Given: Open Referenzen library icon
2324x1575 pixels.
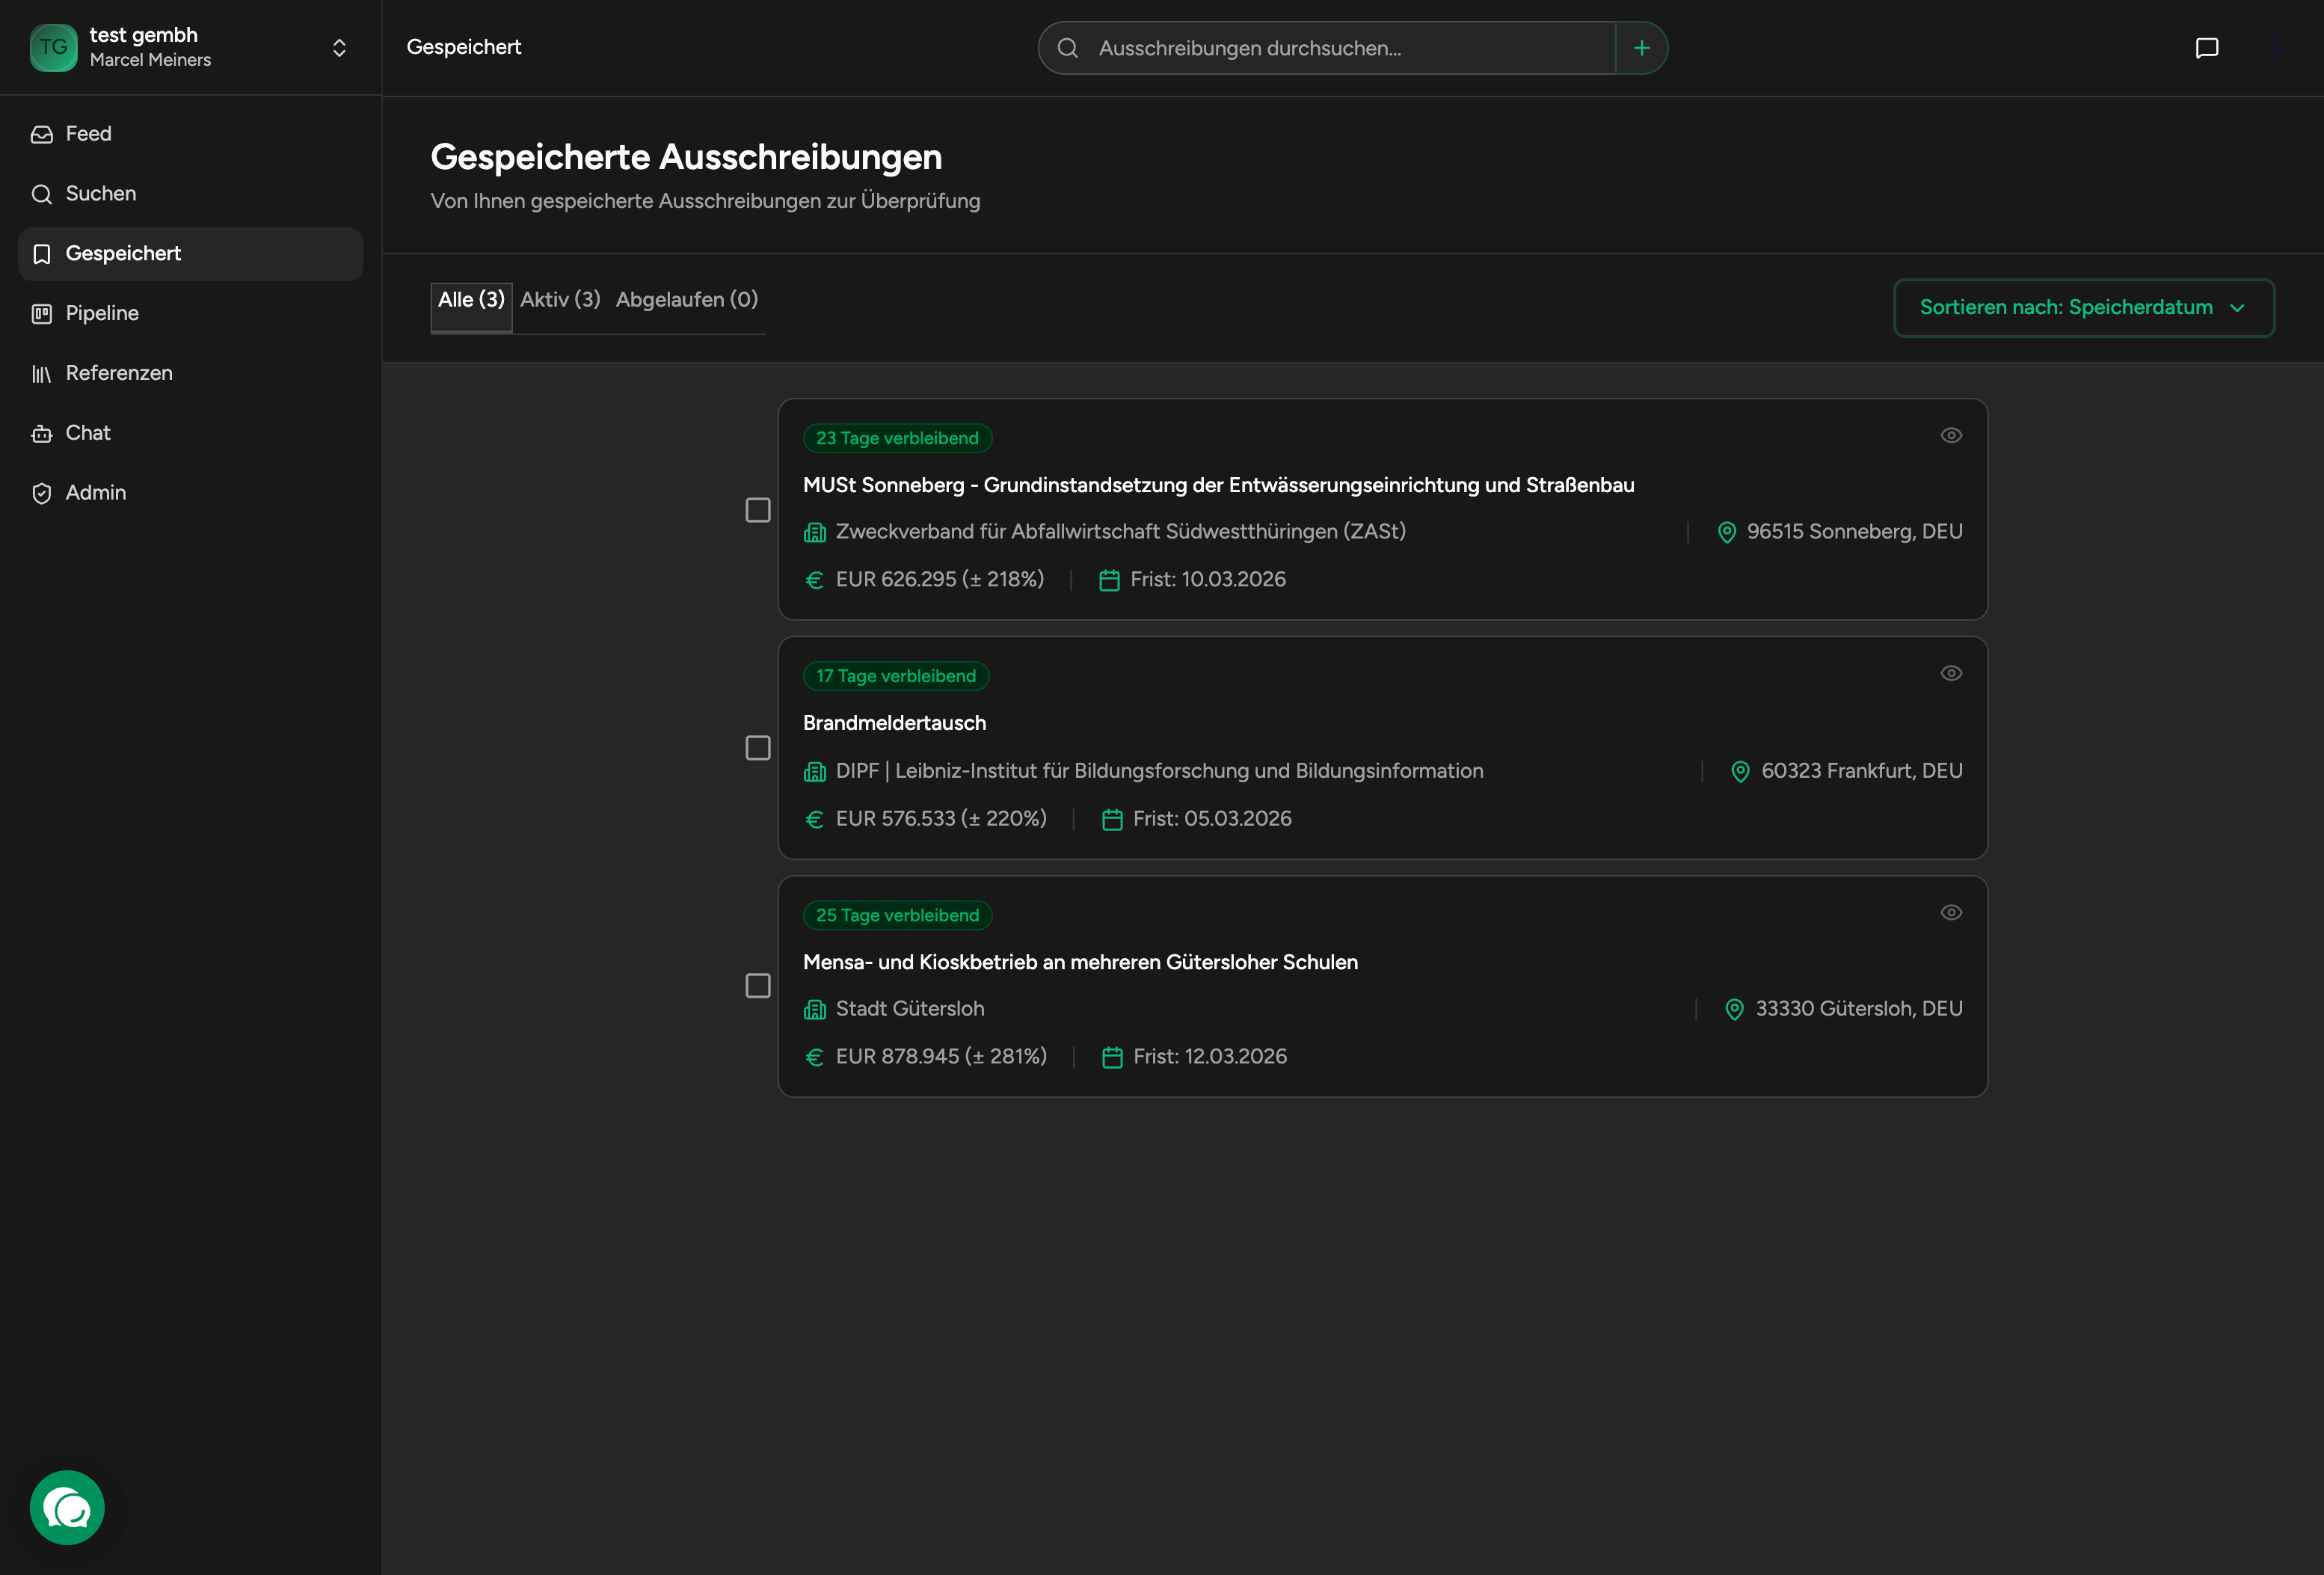Looking at the screenshot, I should pyautogui.click(x=42, y=374).
